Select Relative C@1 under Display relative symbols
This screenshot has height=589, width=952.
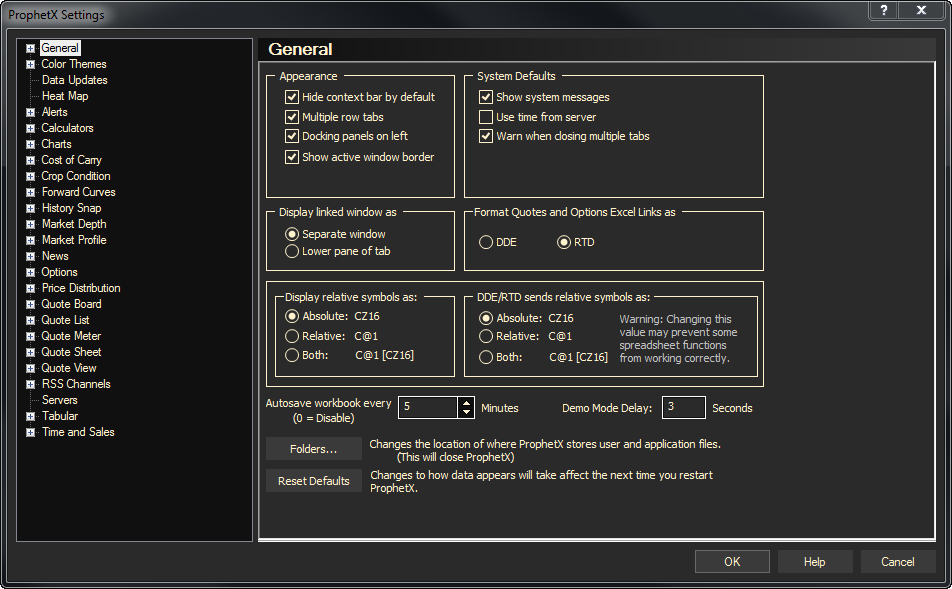pyautogui.click(x=292, y=336)
